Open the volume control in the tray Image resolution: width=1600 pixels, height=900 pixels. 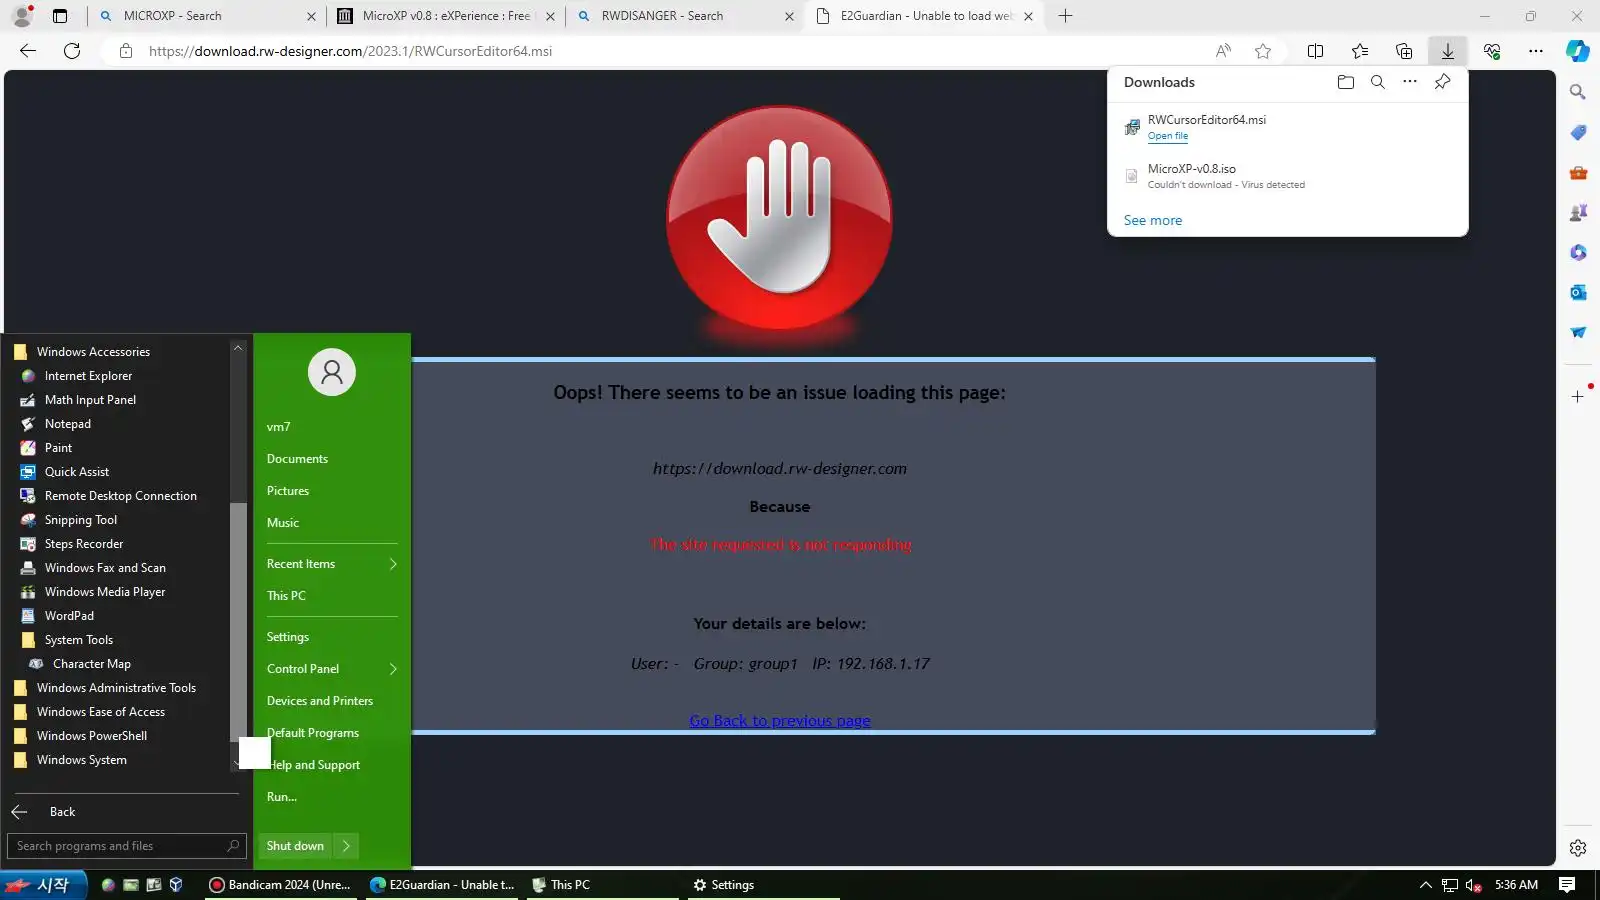1473,885
